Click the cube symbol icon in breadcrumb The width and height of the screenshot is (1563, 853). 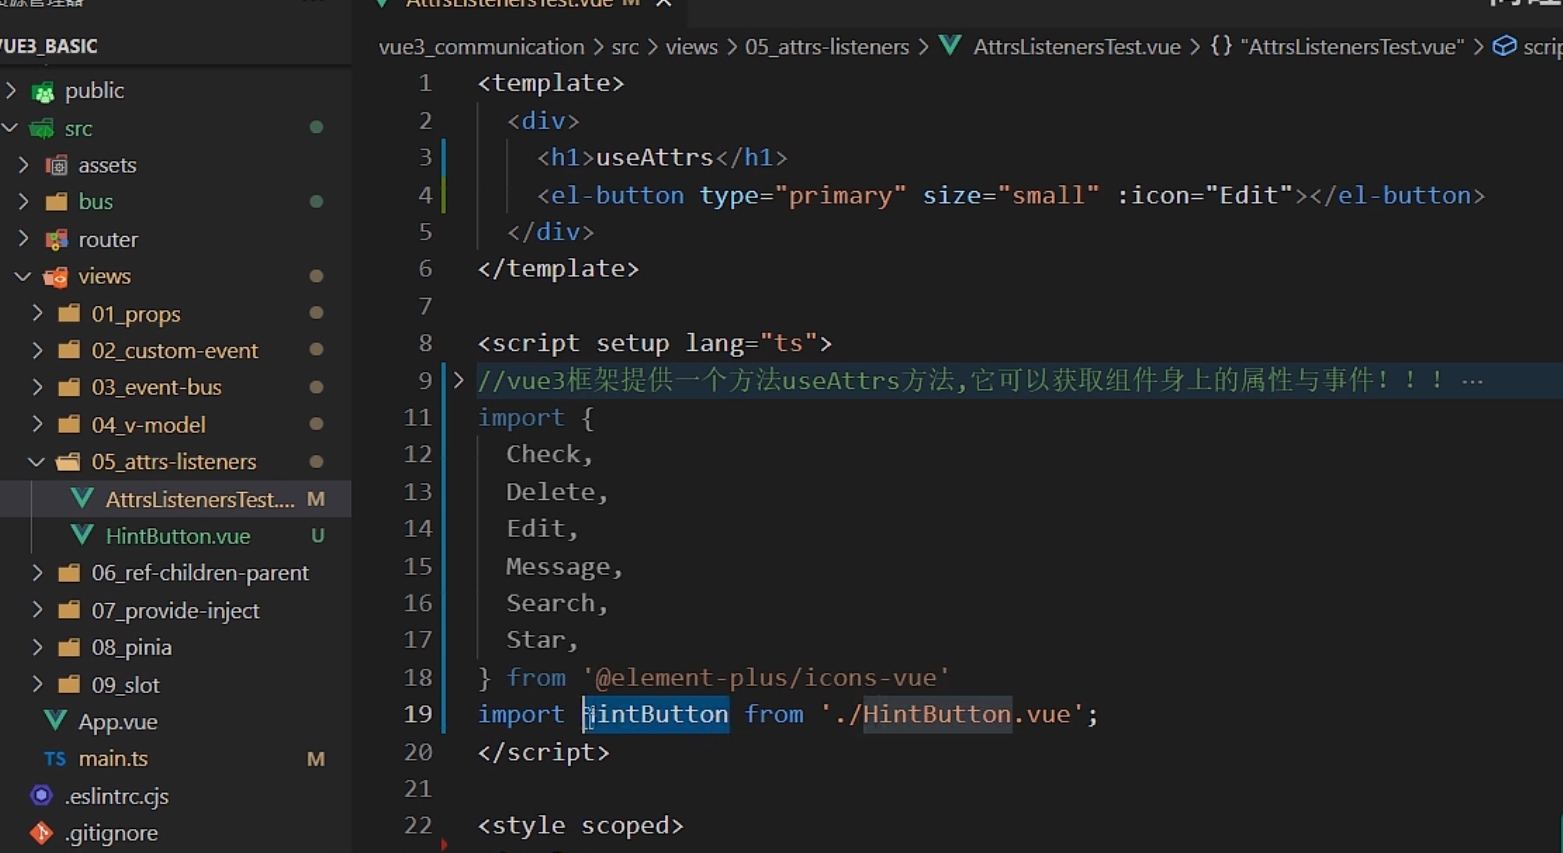pos(1504,46)
